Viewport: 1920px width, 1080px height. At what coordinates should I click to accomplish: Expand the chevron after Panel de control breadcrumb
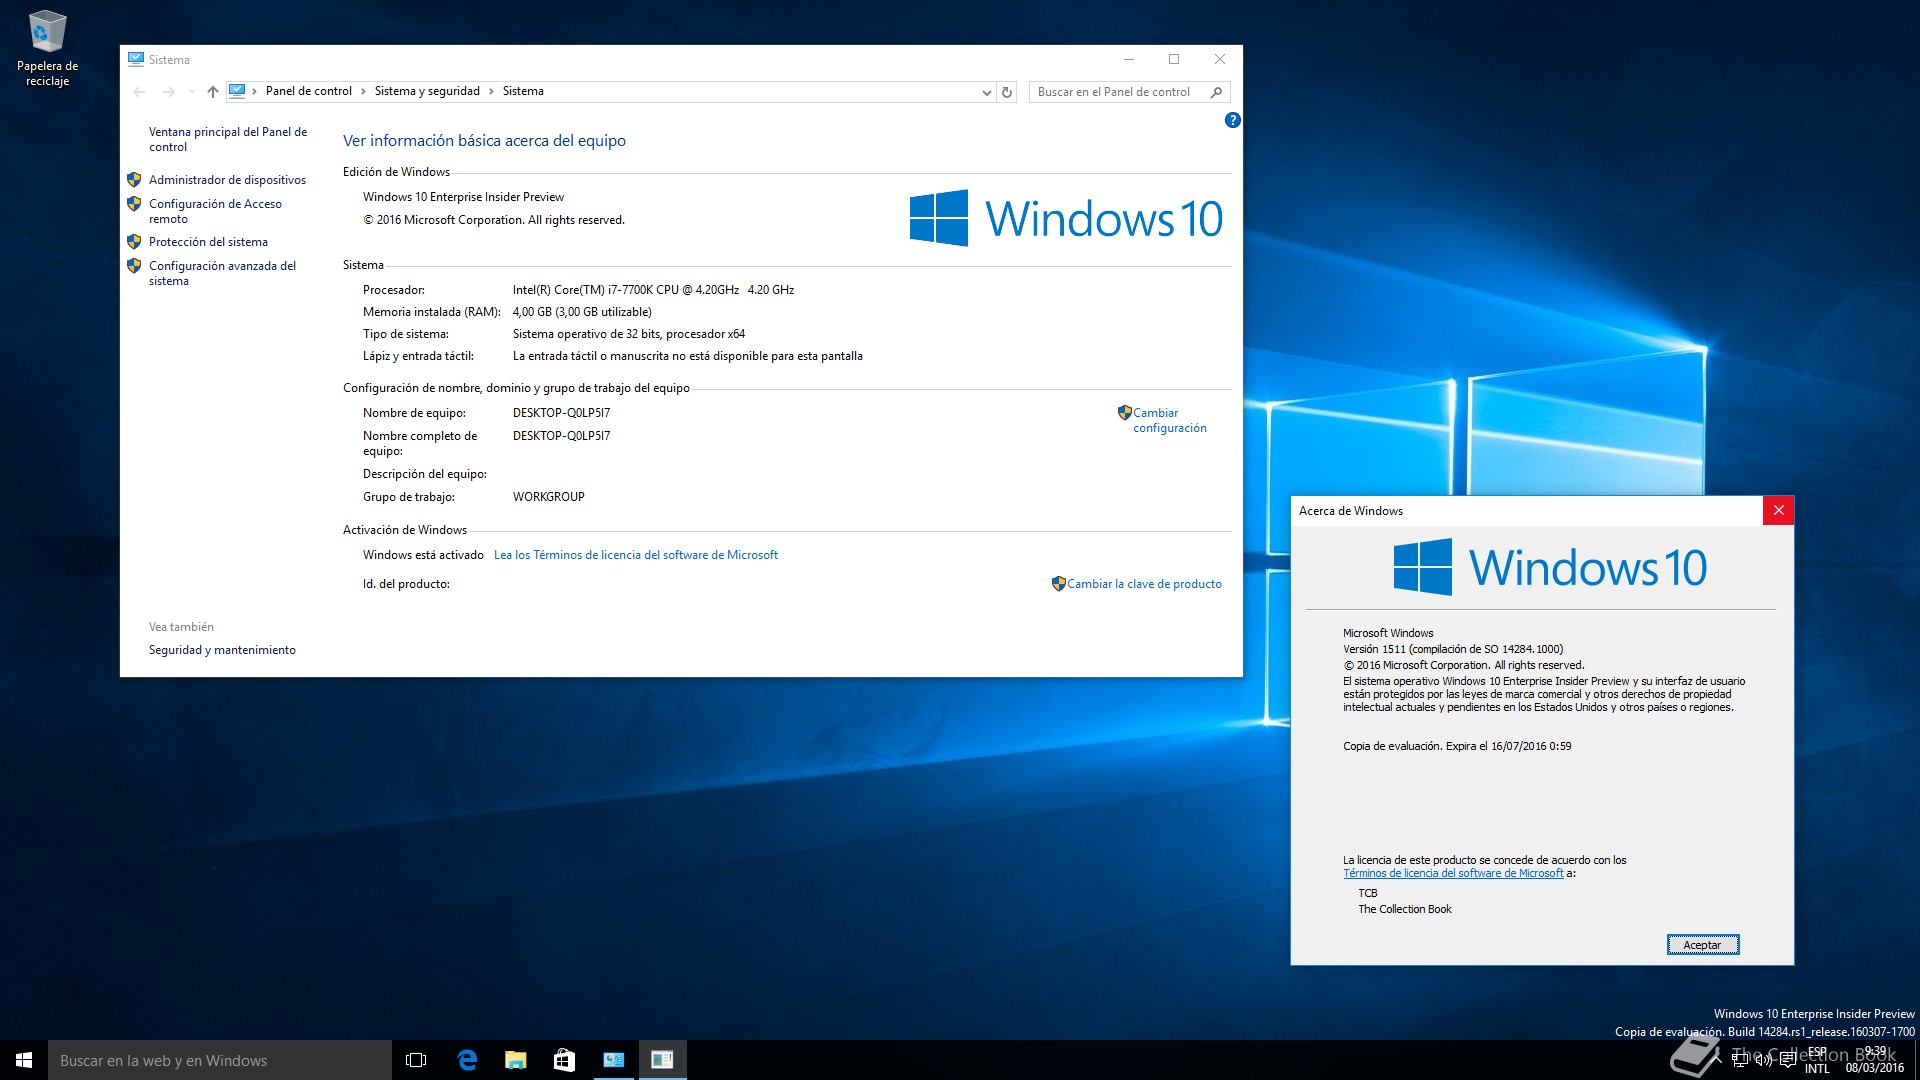tap(363, 91)
